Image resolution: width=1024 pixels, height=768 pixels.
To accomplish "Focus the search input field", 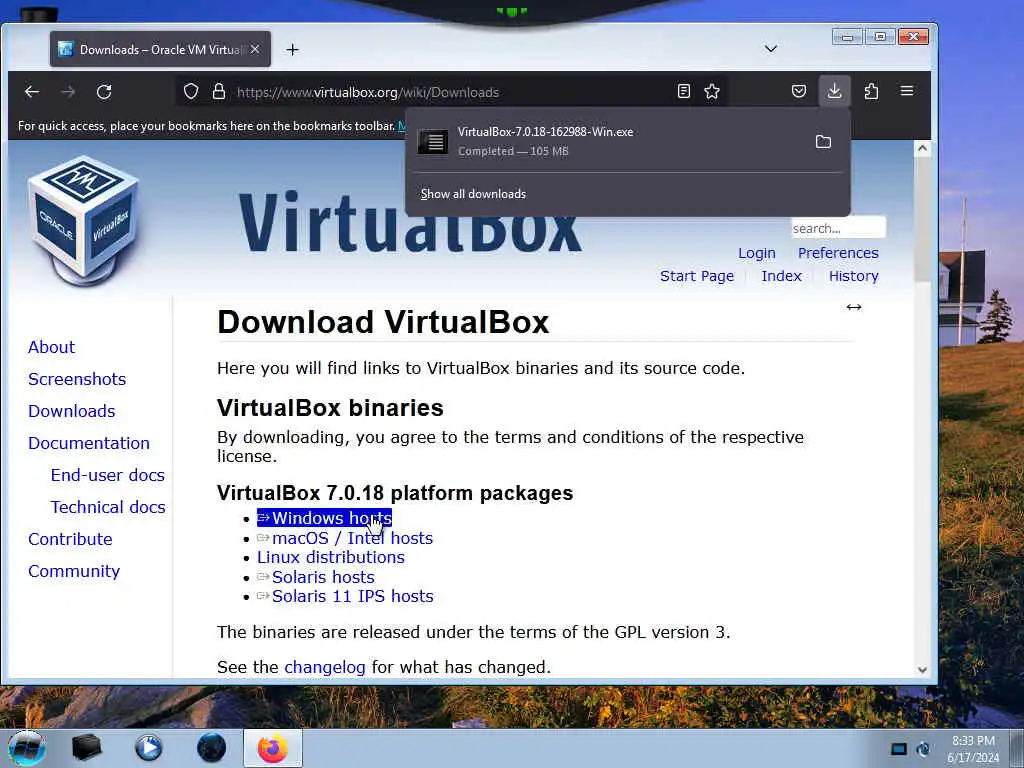I will click(839, 228).
